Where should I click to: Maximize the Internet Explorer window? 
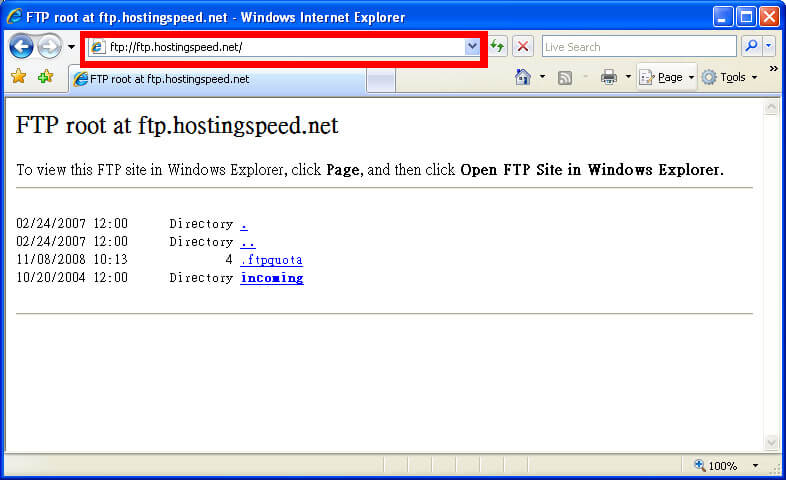pyautogui.click(x=745, y=17)
